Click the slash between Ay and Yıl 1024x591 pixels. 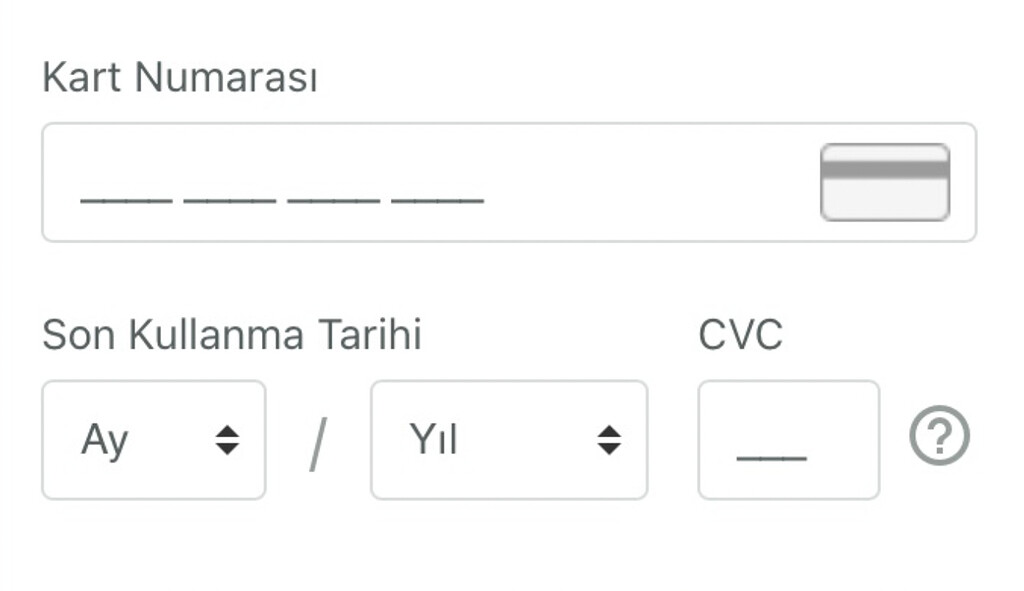point(317,444)
